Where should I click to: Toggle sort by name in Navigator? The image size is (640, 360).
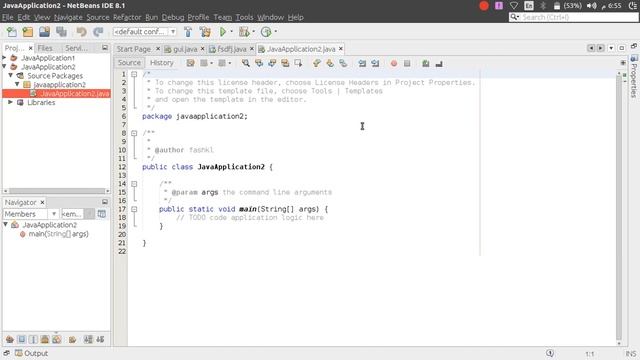[x=88, y=339]
